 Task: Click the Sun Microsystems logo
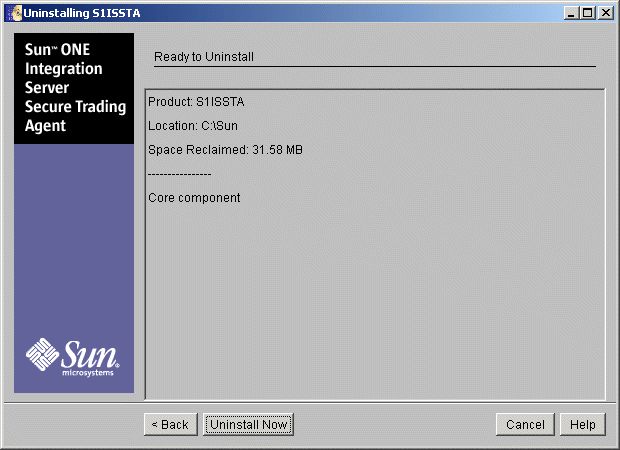click(x=73, y=357)
